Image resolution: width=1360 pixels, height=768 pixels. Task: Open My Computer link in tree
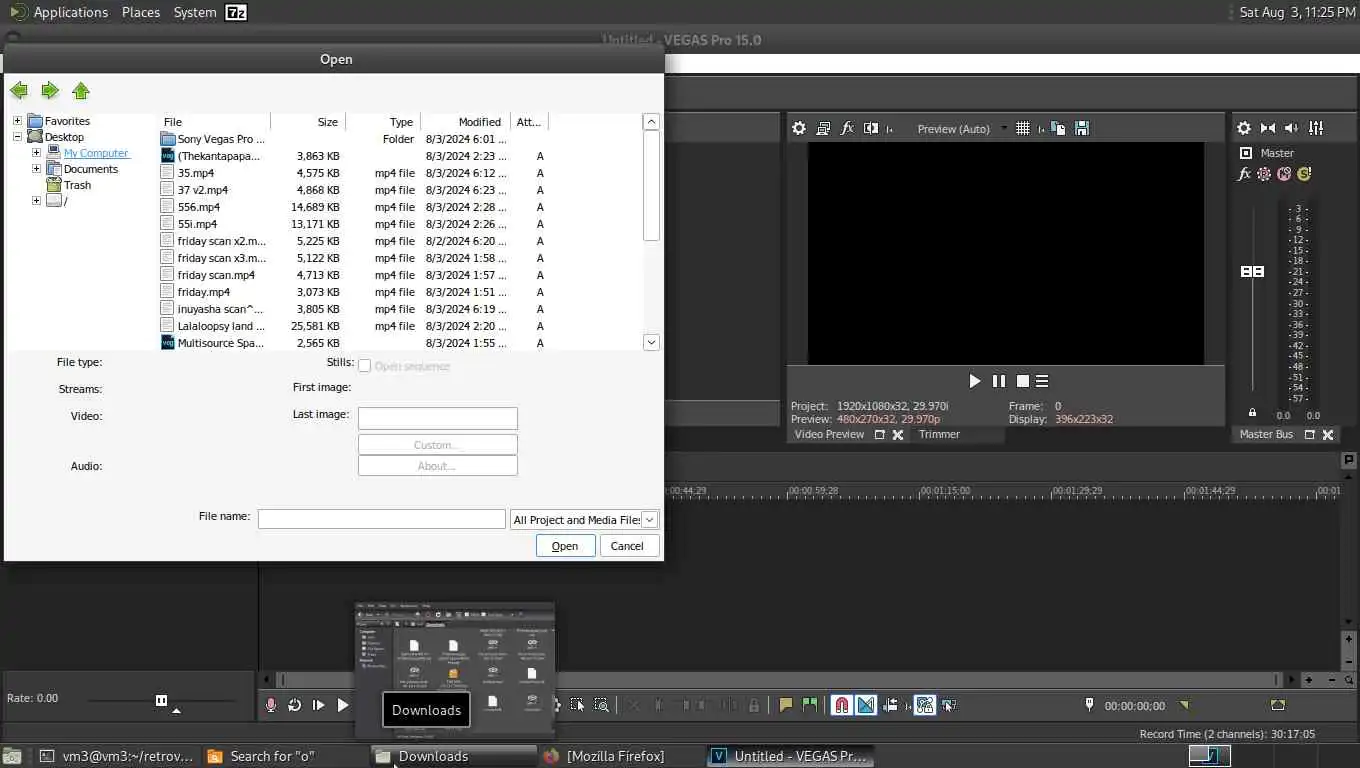pos(96,153)
